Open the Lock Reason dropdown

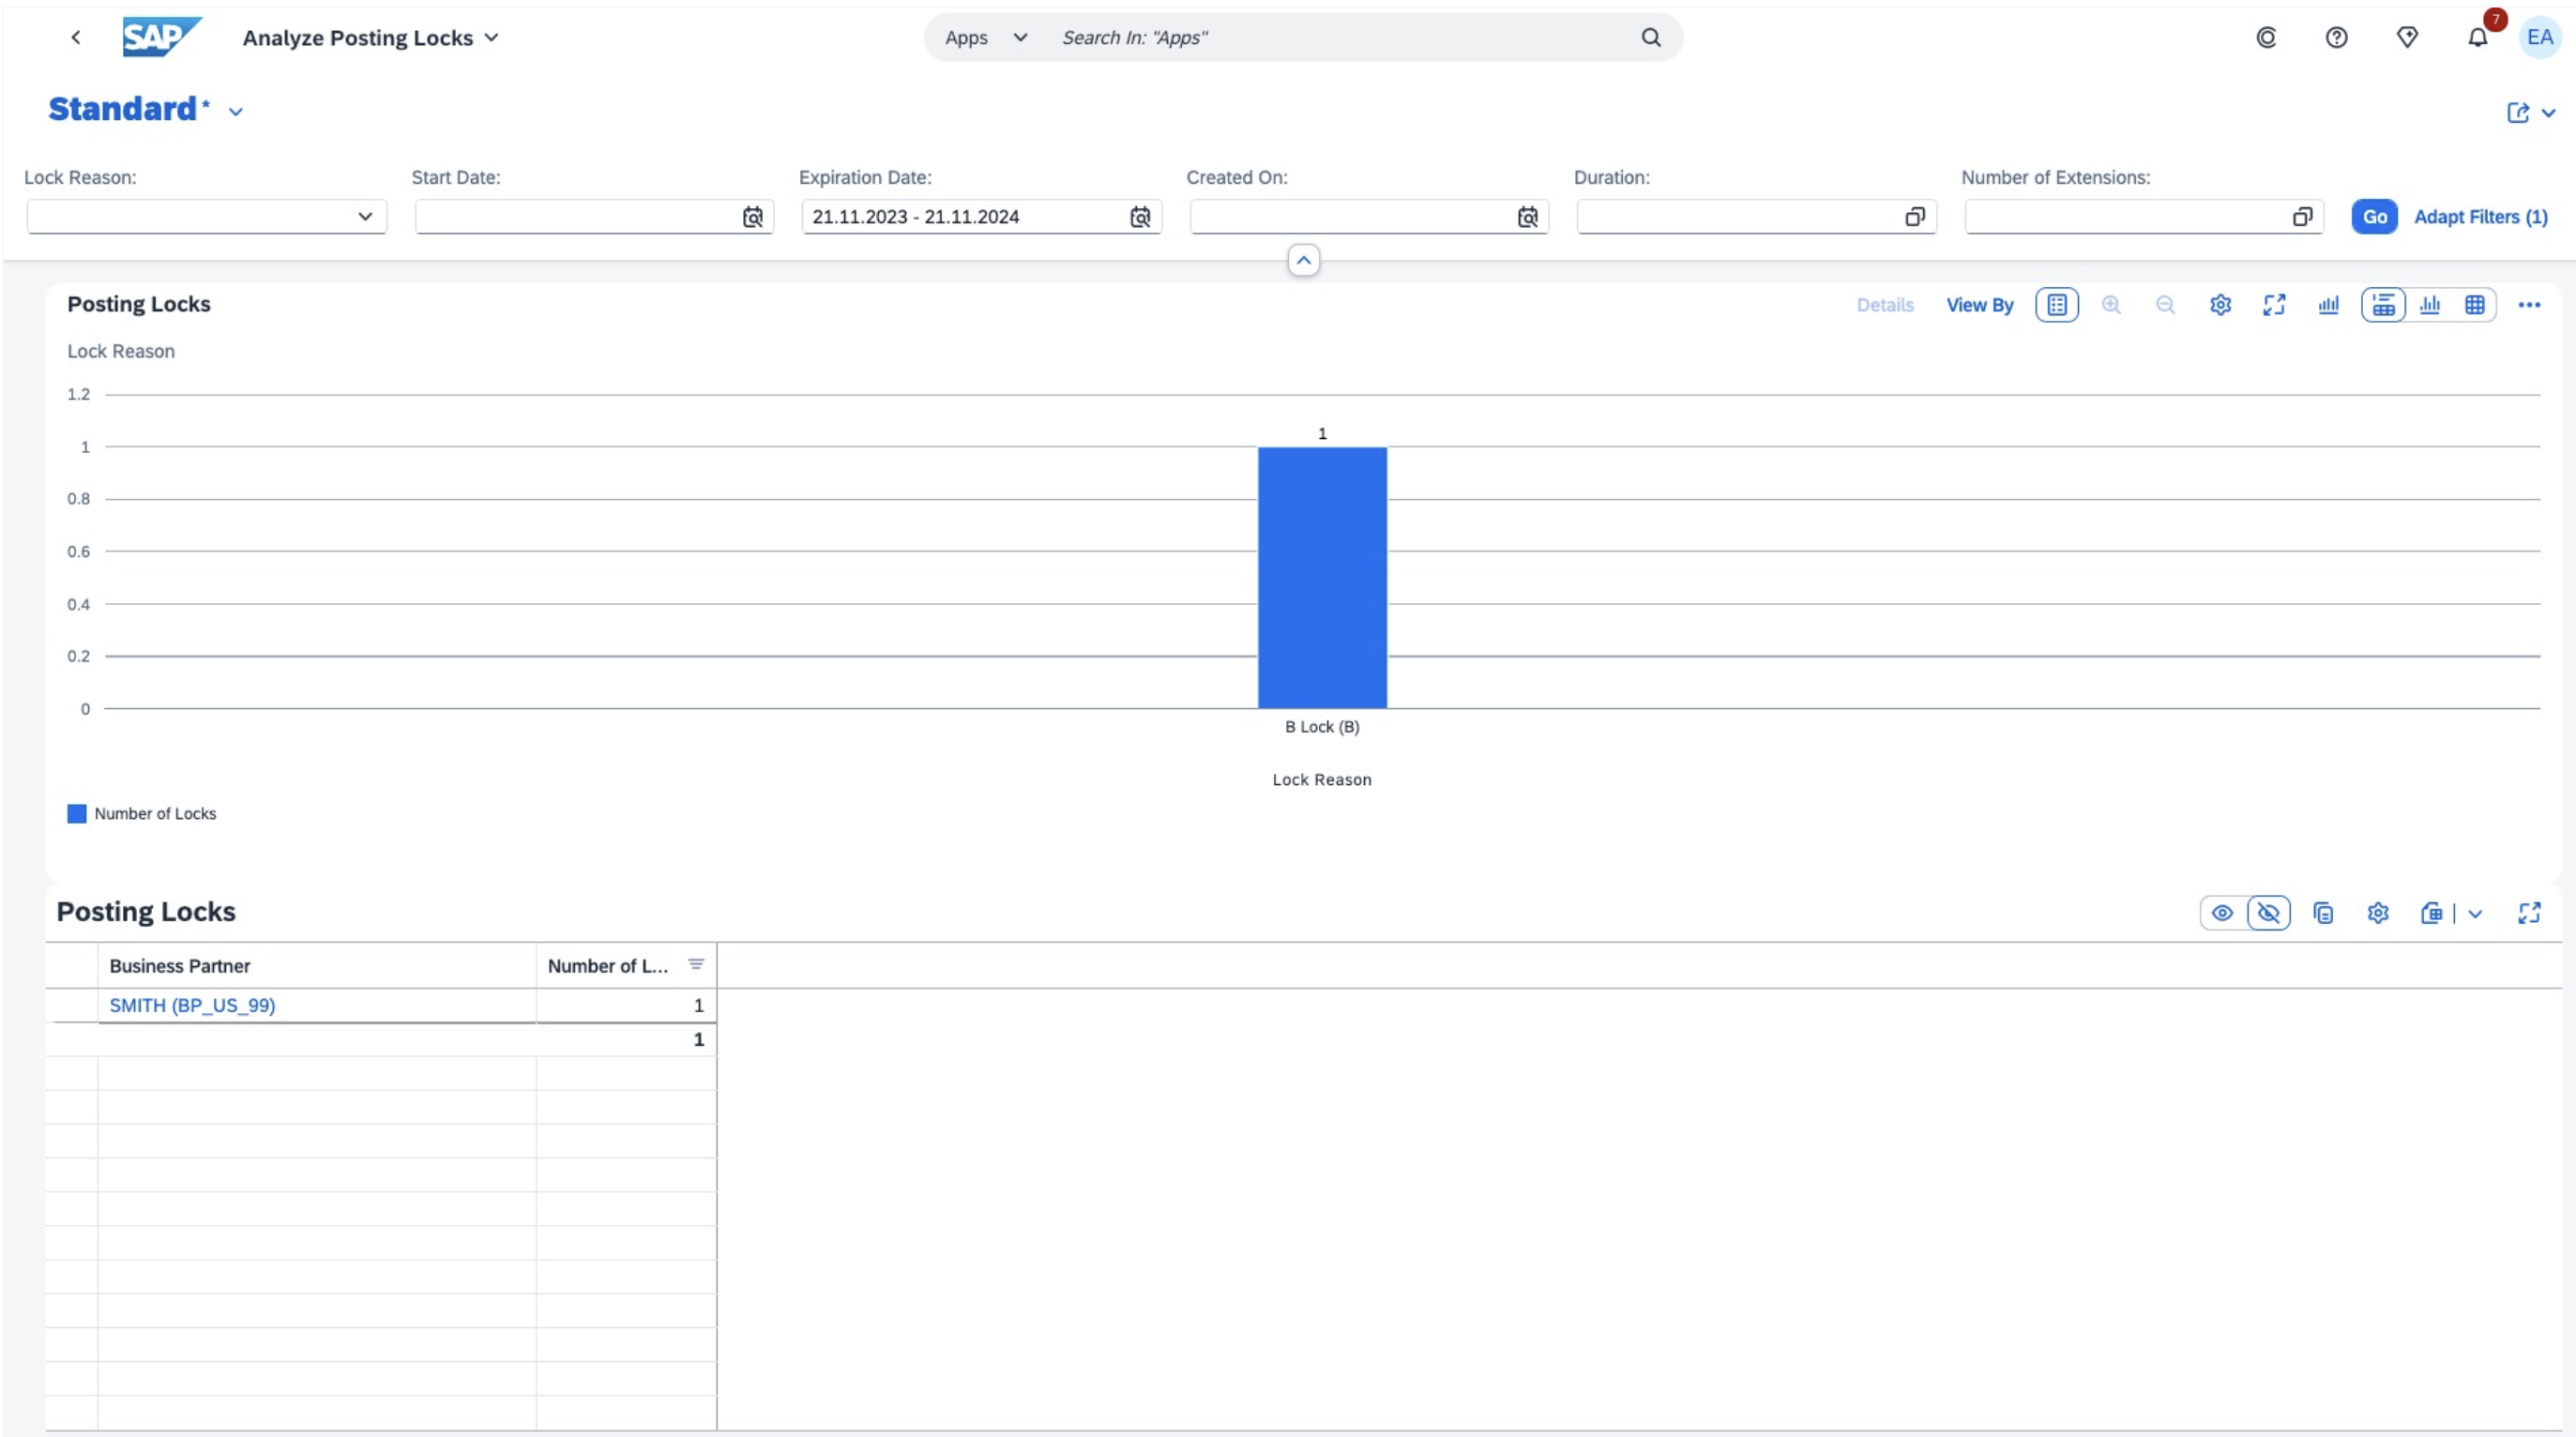(x=364, y=216)
